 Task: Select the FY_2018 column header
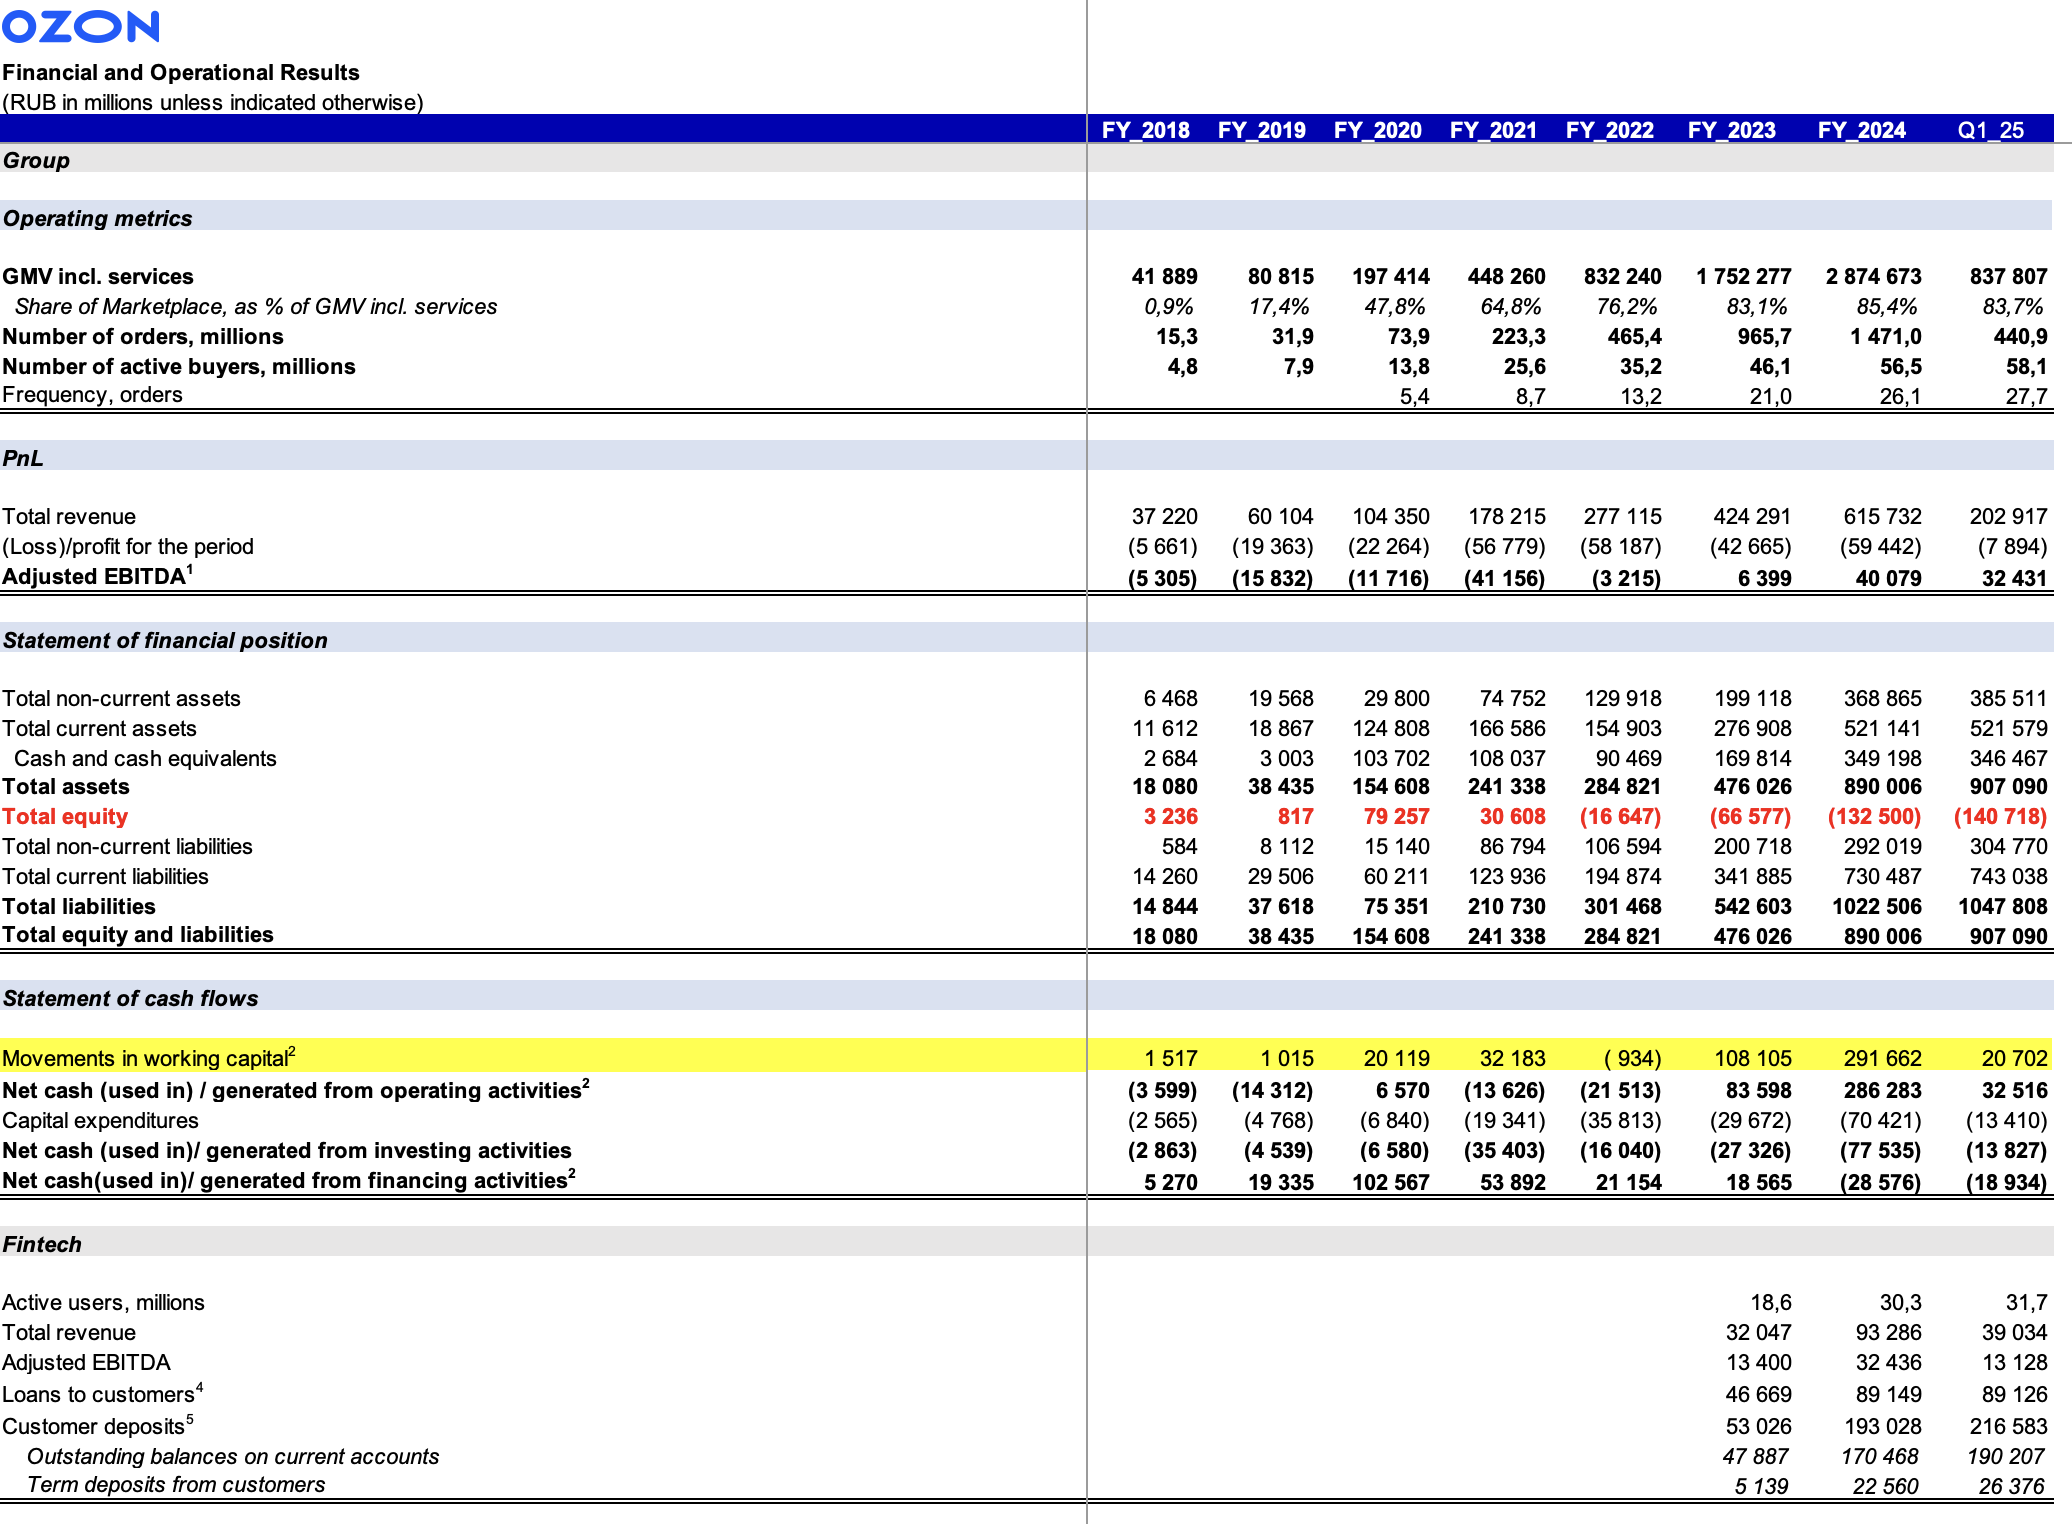coord(1145,130)
